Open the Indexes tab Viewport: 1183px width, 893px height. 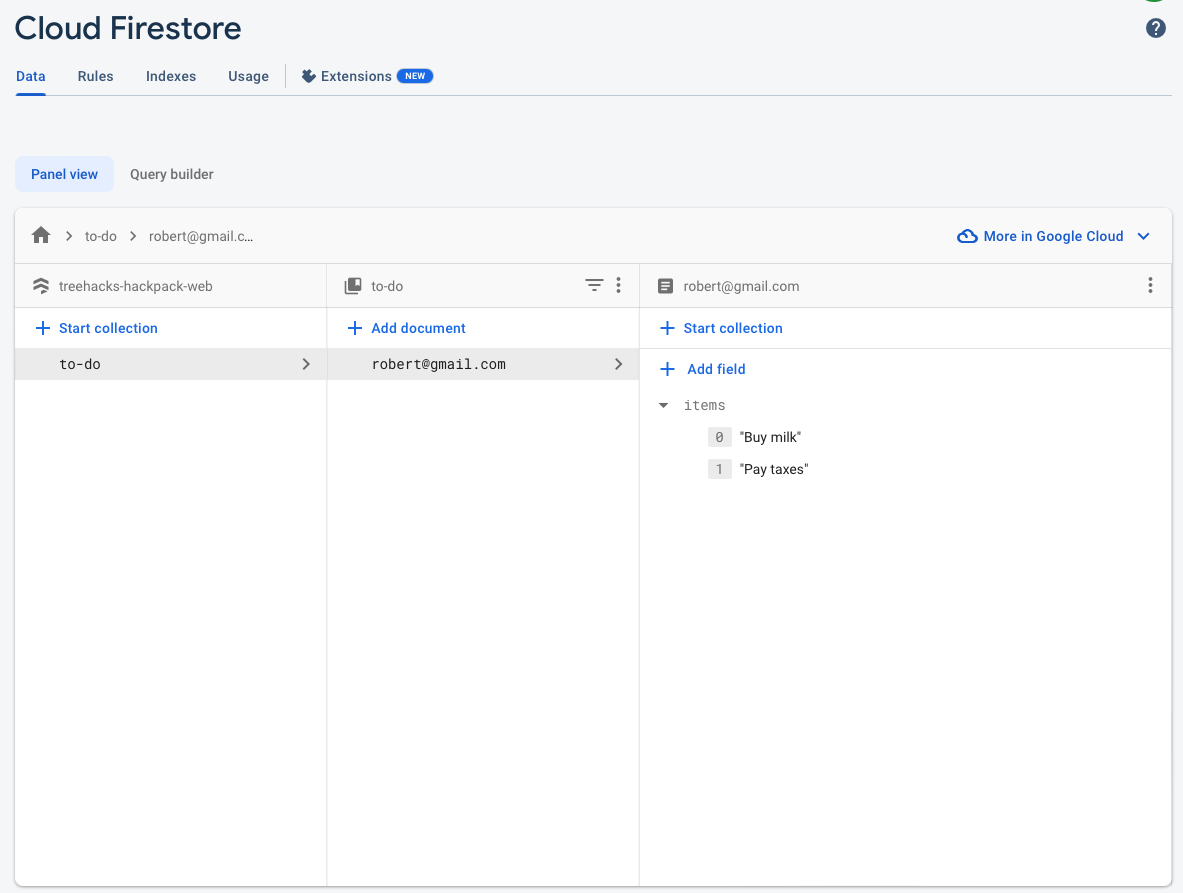(171, 76)
